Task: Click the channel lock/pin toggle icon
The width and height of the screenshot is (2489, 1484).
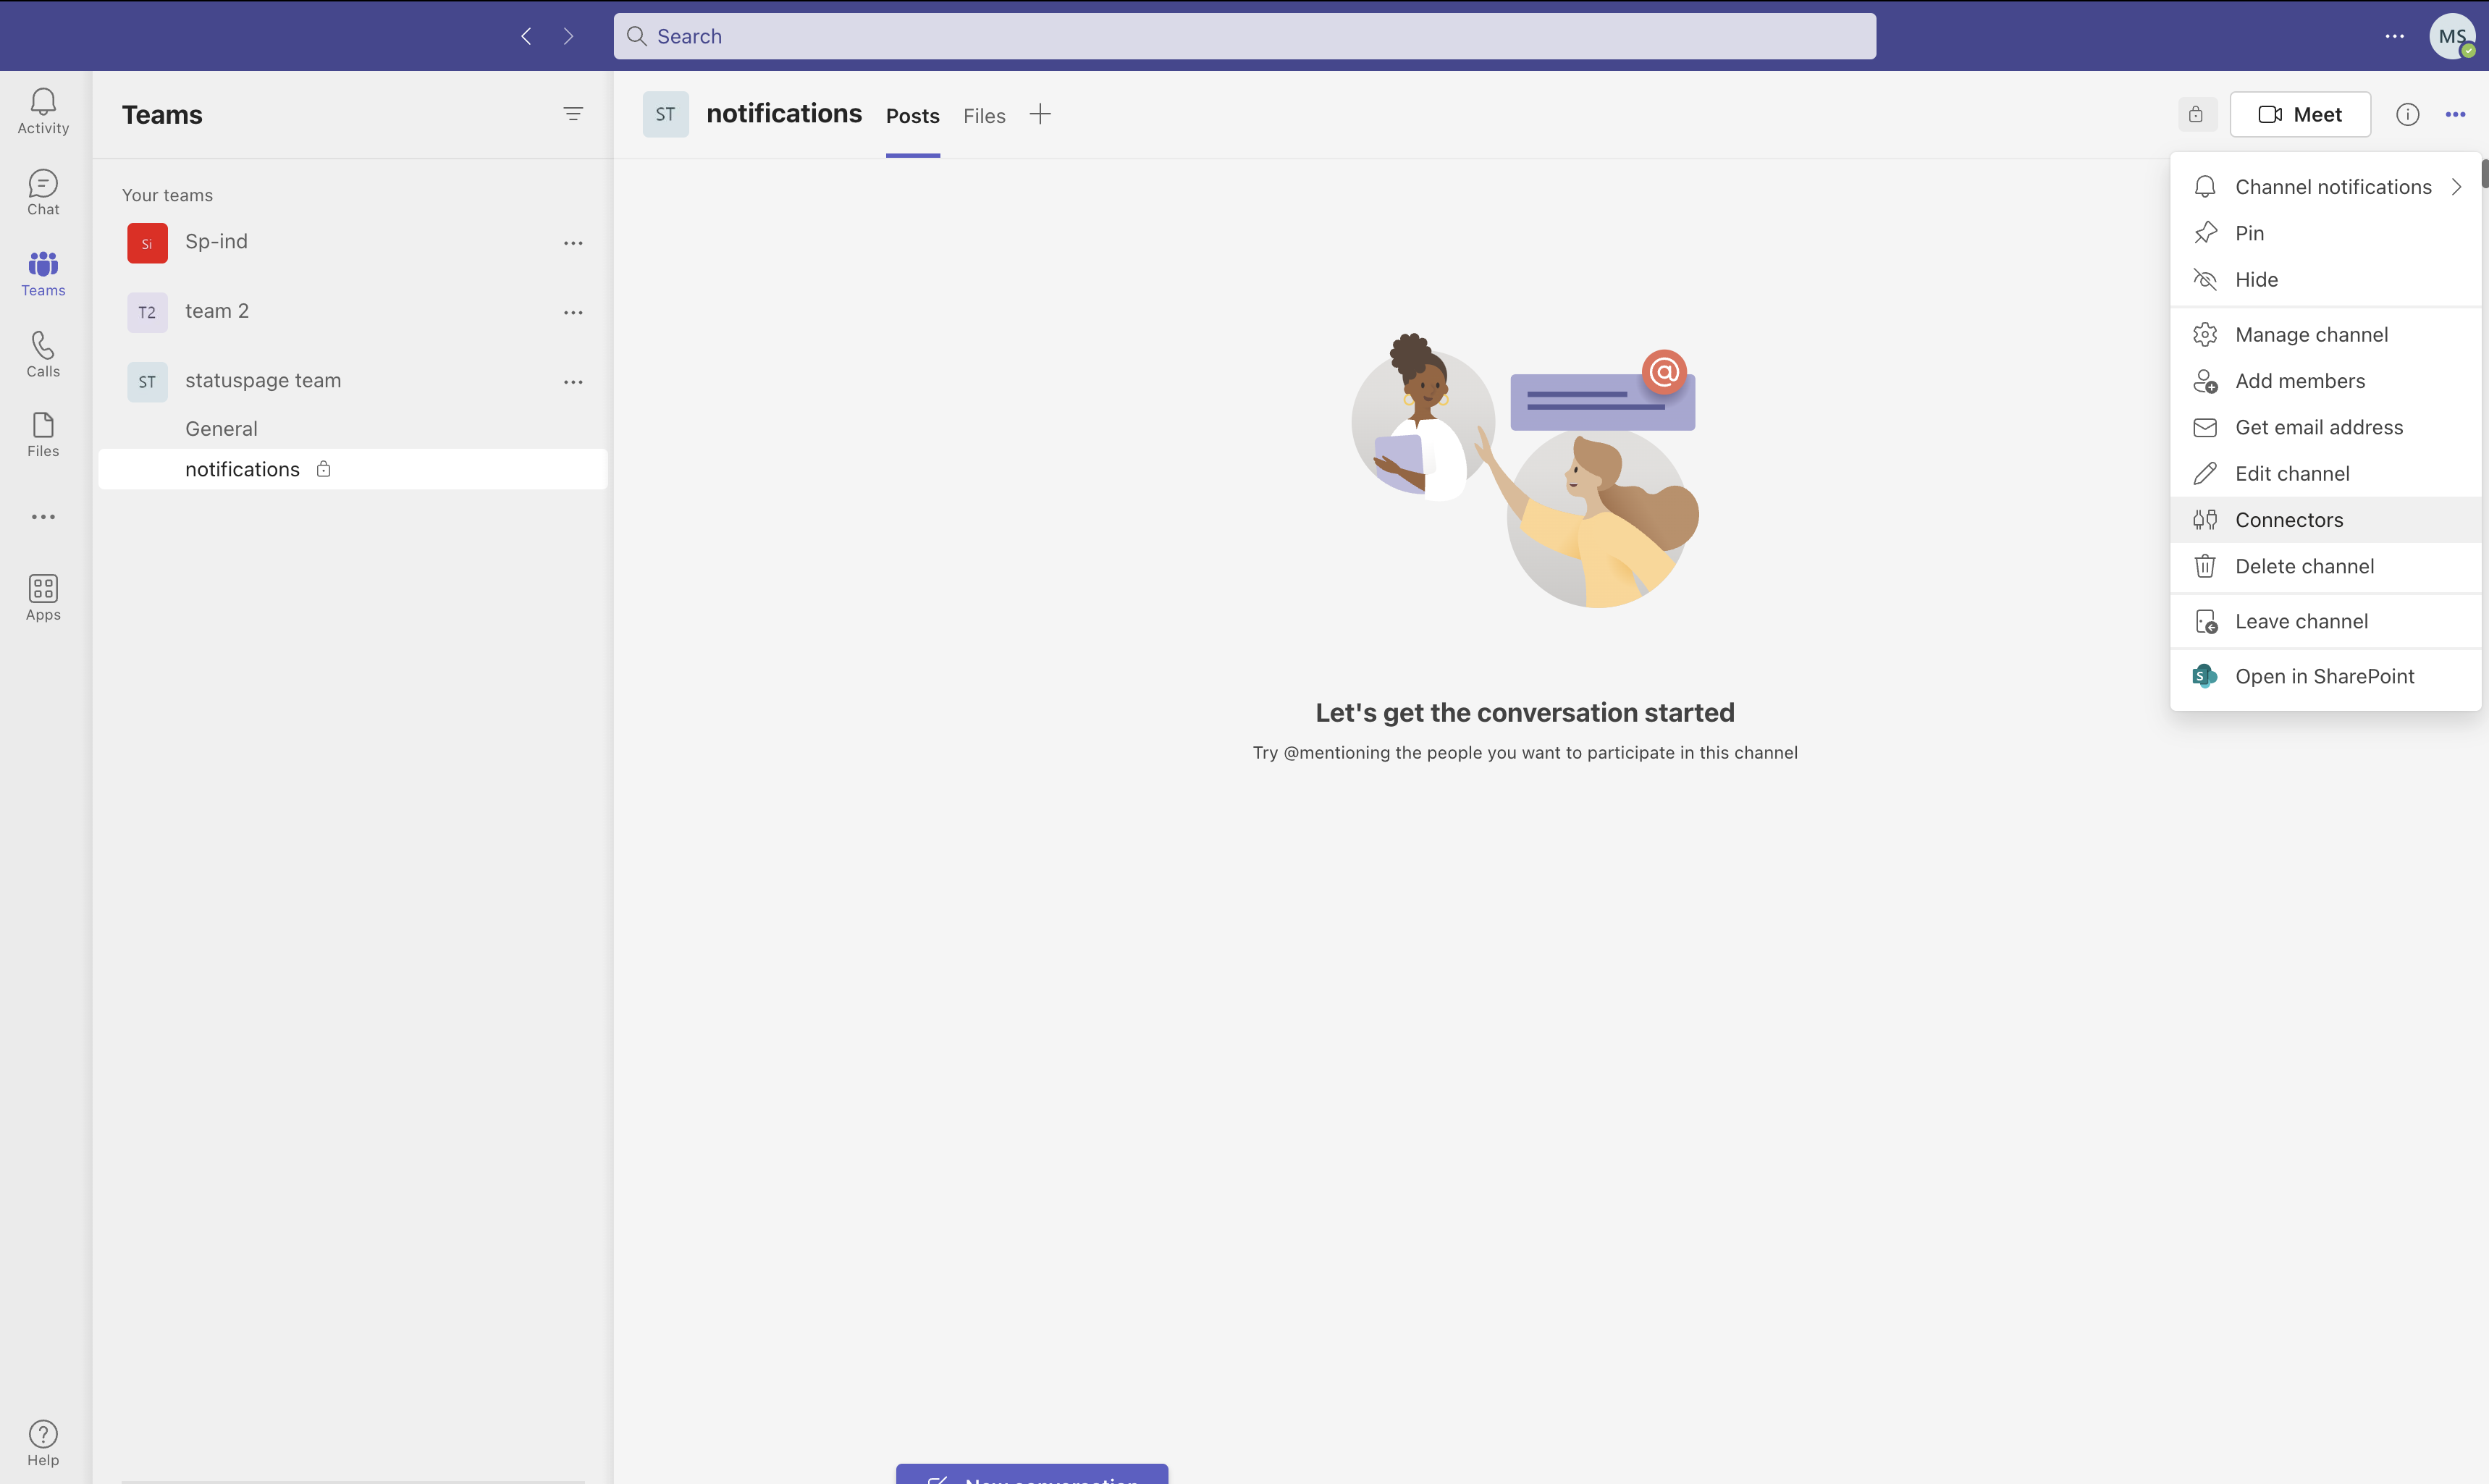Action: click(2196, 113)
